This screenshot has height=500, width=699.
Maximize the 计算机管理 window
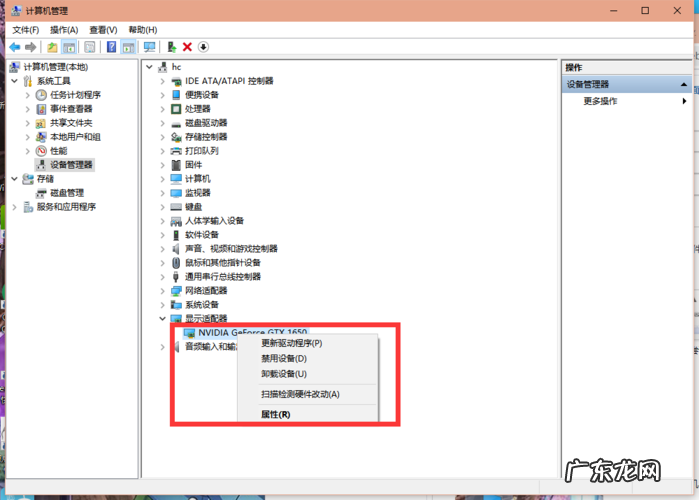[x=645, y=11]
